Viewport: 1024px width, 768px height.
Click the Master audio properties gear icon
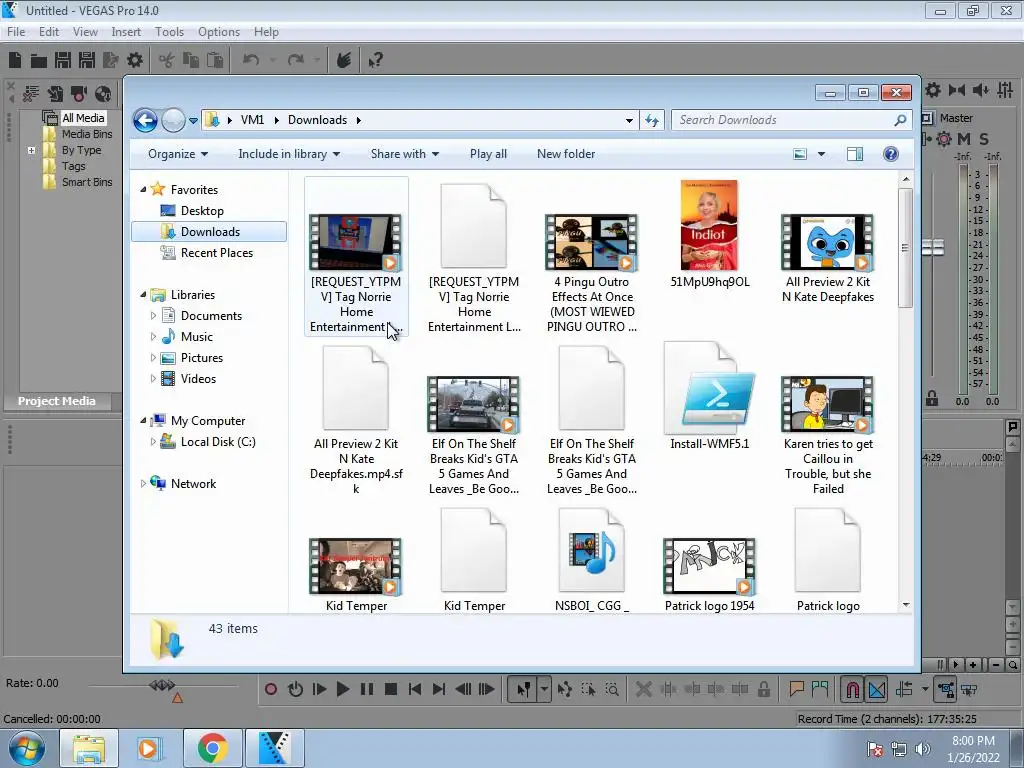click(933, 90)
